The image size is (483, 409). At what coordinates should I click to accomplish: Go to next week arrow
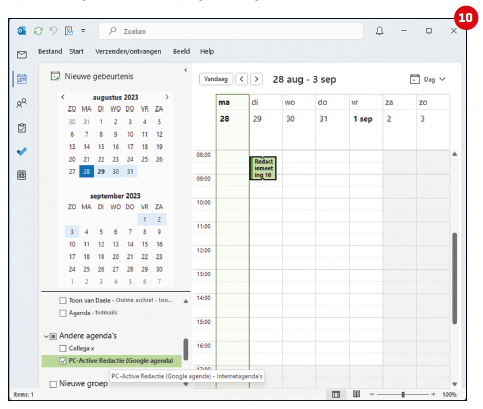[256, 79]
